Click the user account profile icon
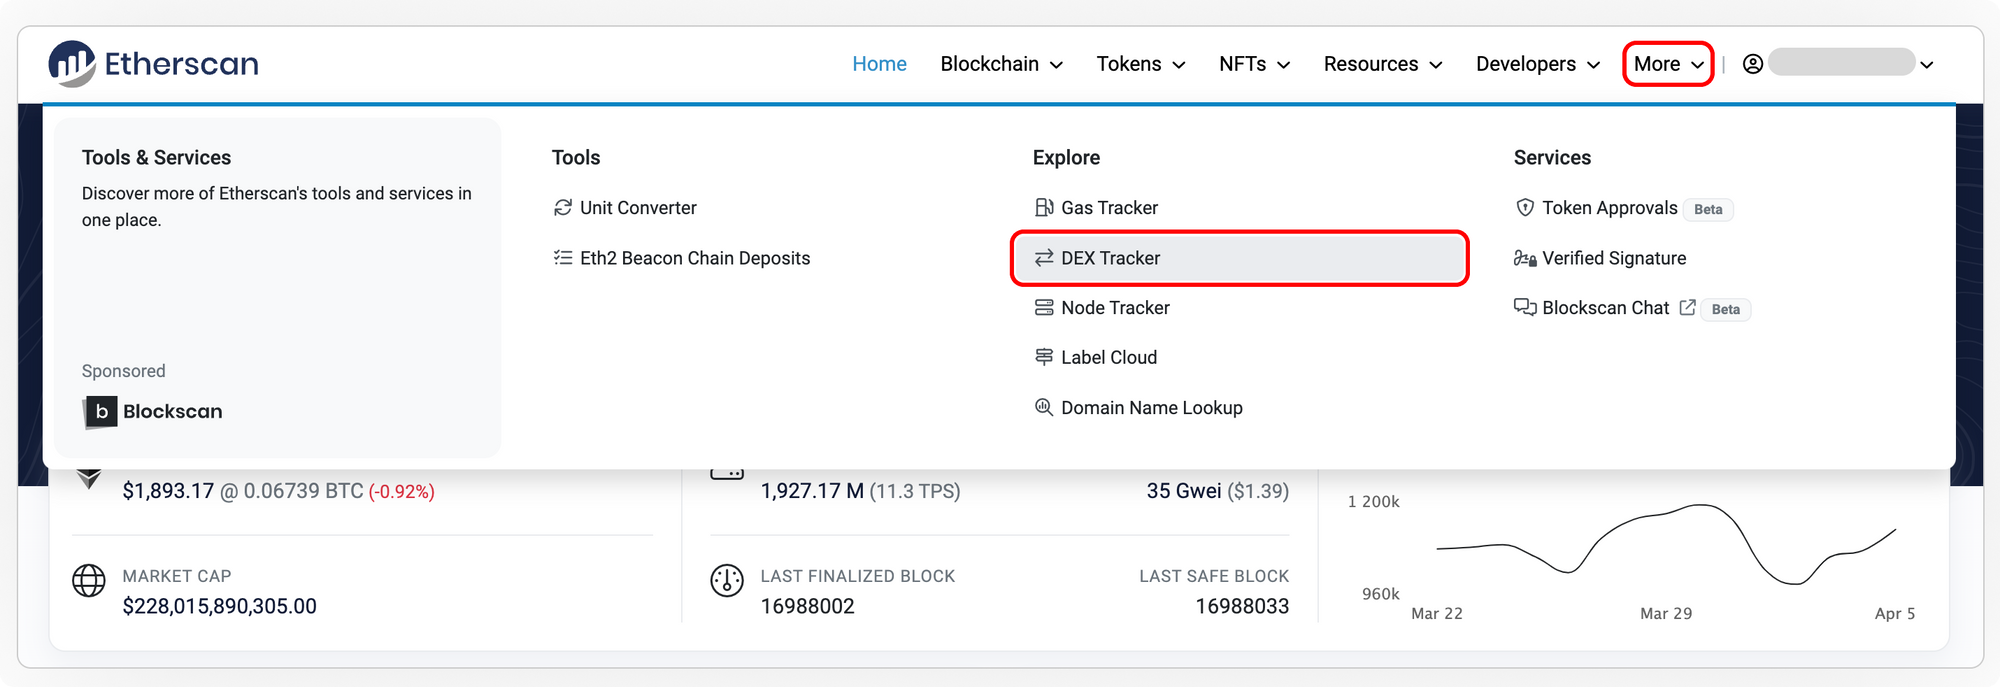 tap(1752, 64)
